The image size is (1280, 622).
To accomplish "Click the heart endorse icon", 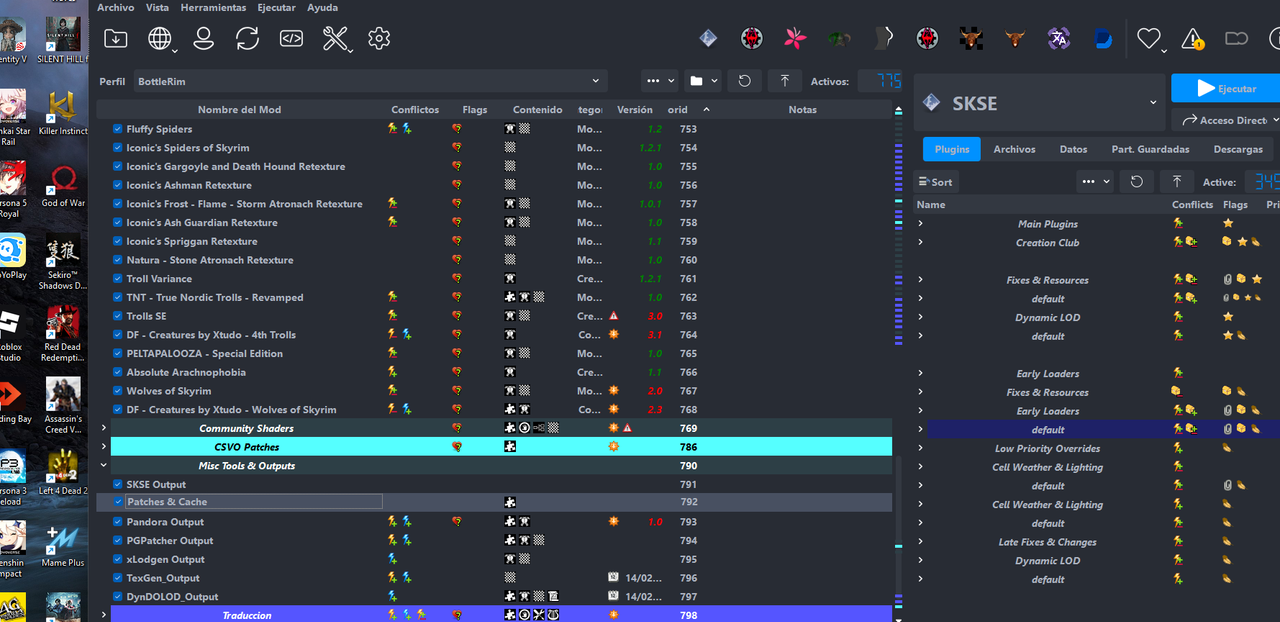I will (1148, 39).
